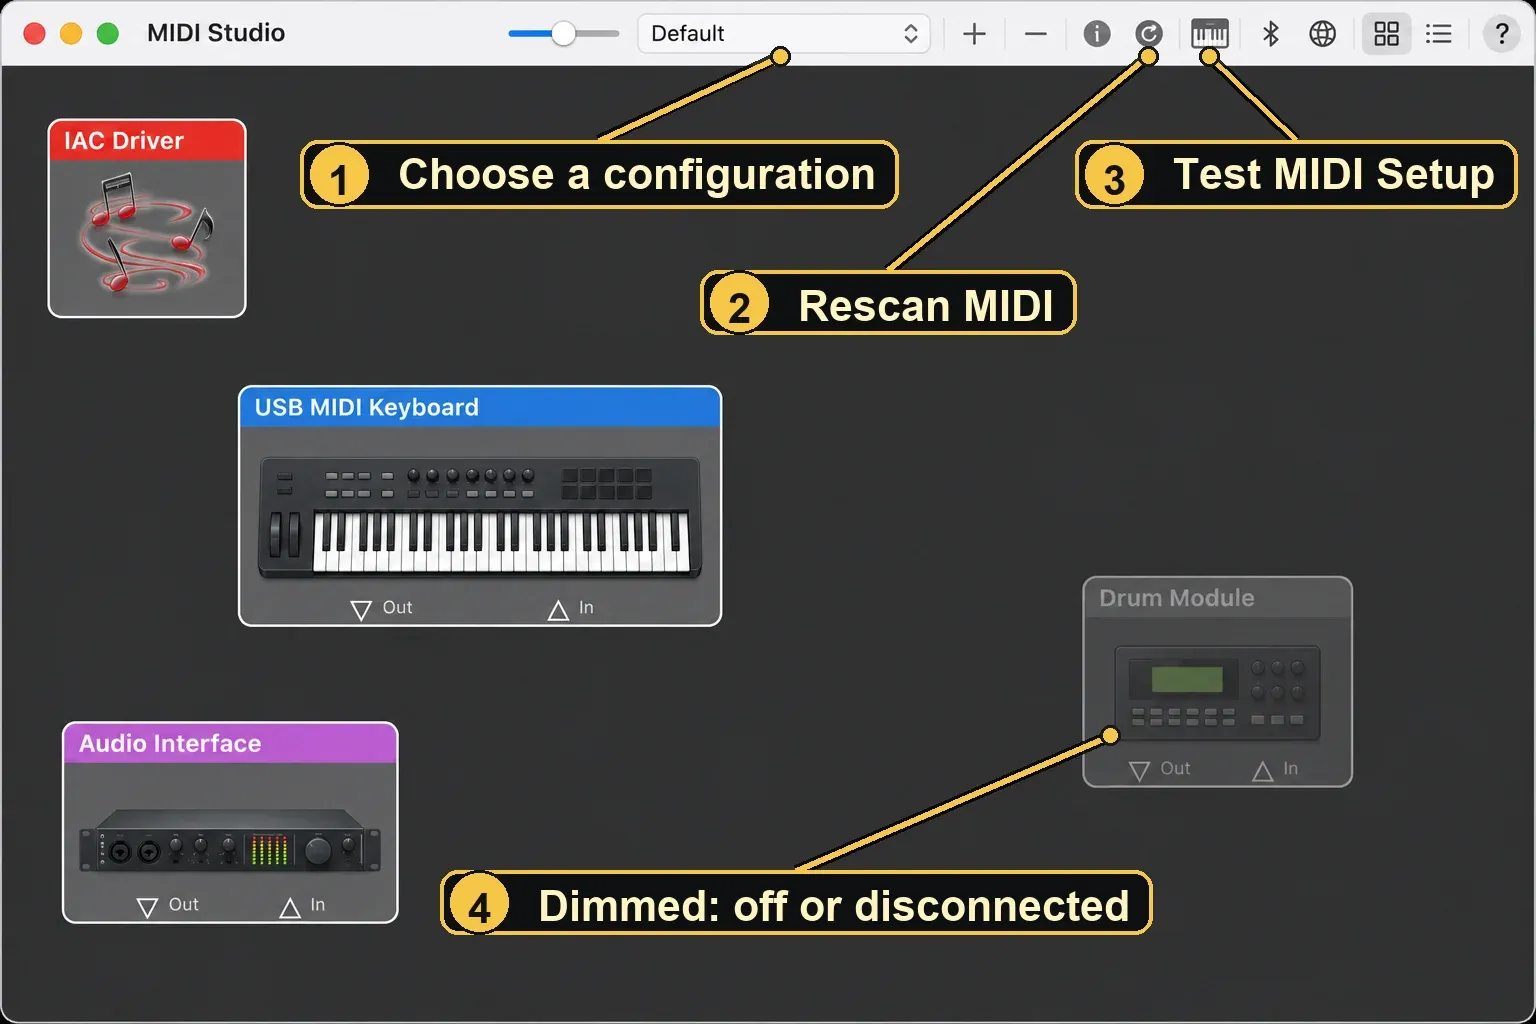Click USB MIDI Keyboard Out port triangle
This screenshot has height=1024, width=1536.
[x=361, y=609]
